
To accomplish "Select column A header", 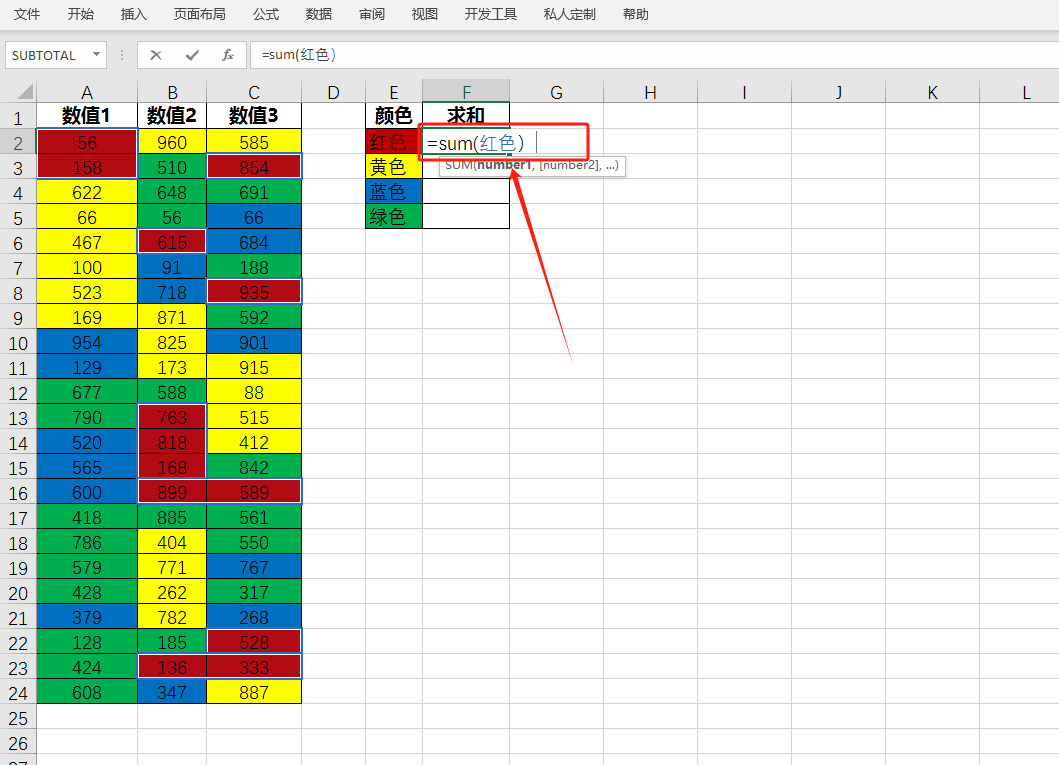I will click(x=87, y=92).
